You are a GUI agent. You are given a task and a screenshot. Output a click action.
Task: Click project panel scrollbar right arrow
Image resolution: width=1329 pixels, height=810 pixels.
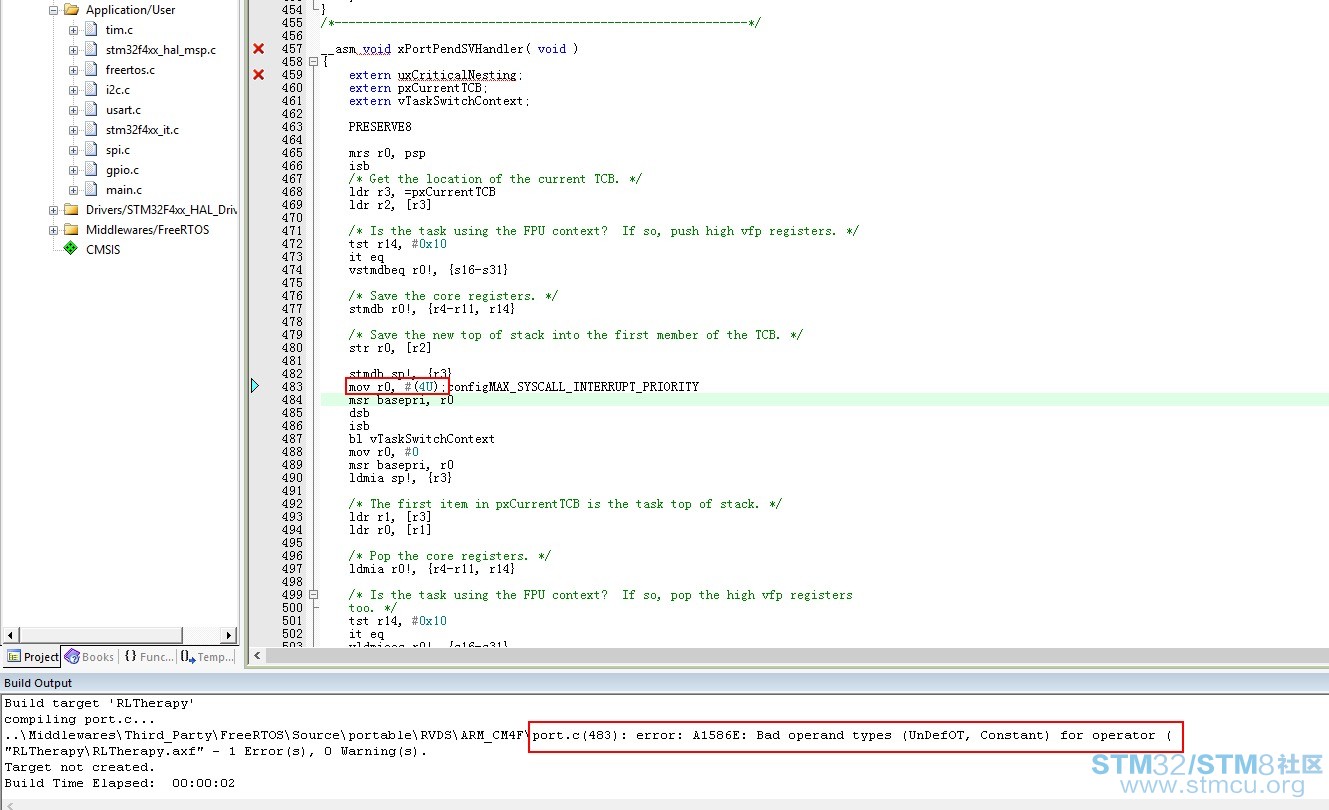pyautogui.click(x=228, y=635)
